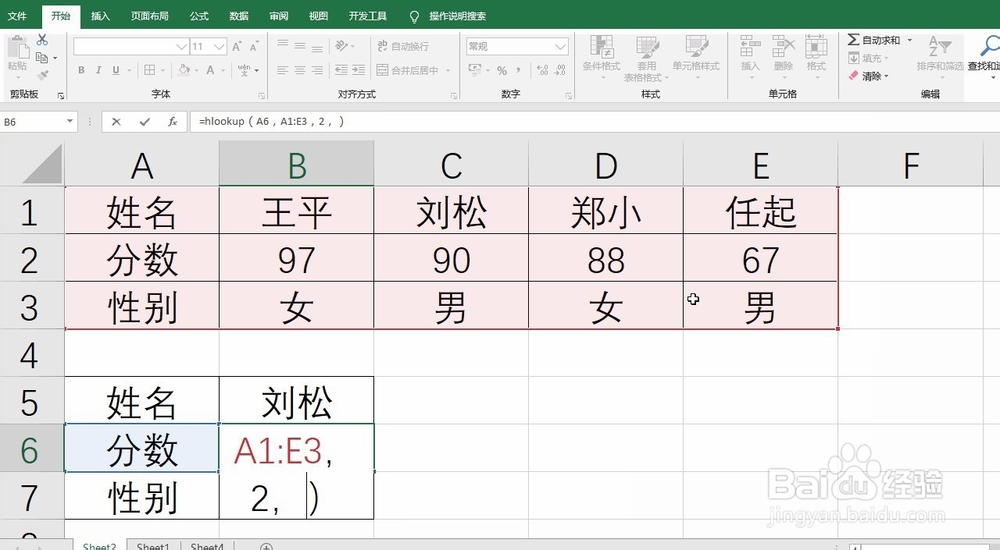This screenshot has width=1000, height=550.
Task: Click 合并后居中 merge and center button
Action: pyautogui.click(x=407, y=70)
